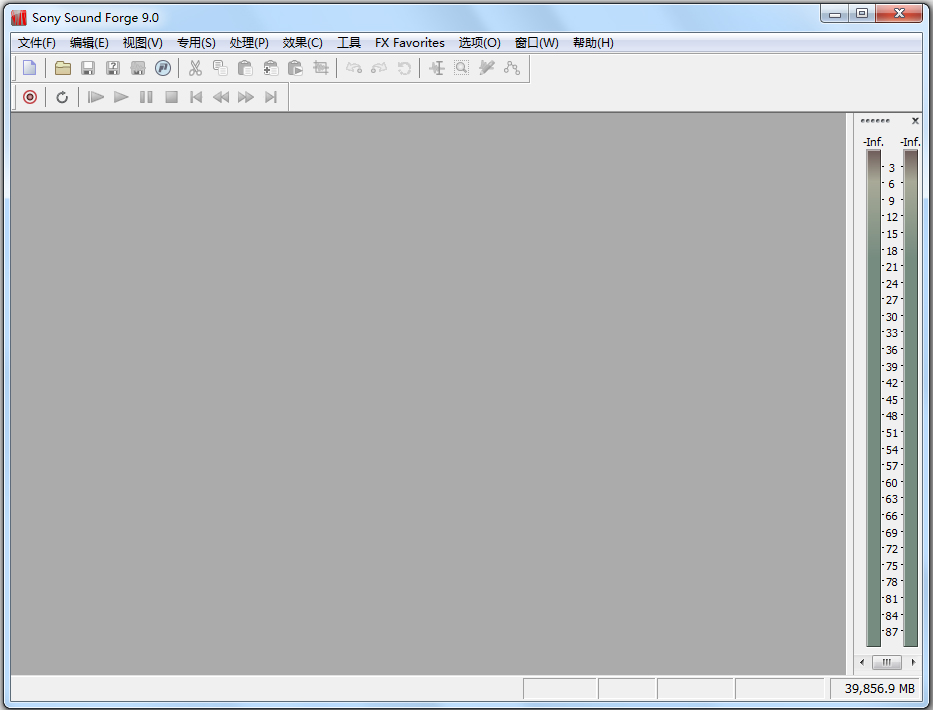
Task: Click the Go to End button
Action: coord(271,97)
